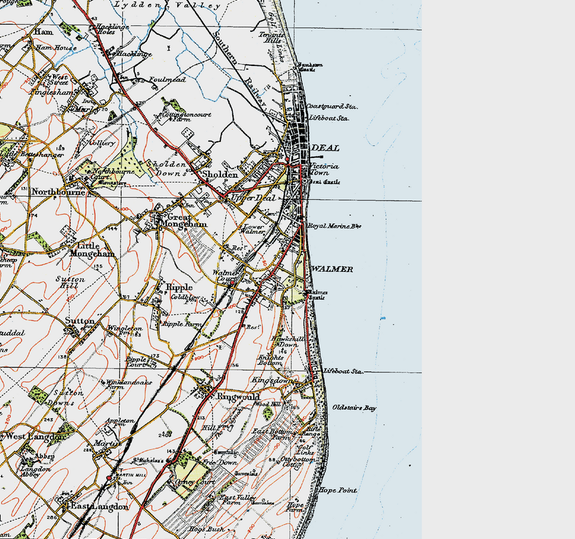The height and width of the screenshot is (539, 575).
Task: Click the Royal Marine Bks label
Action: (x=335, y=226)
